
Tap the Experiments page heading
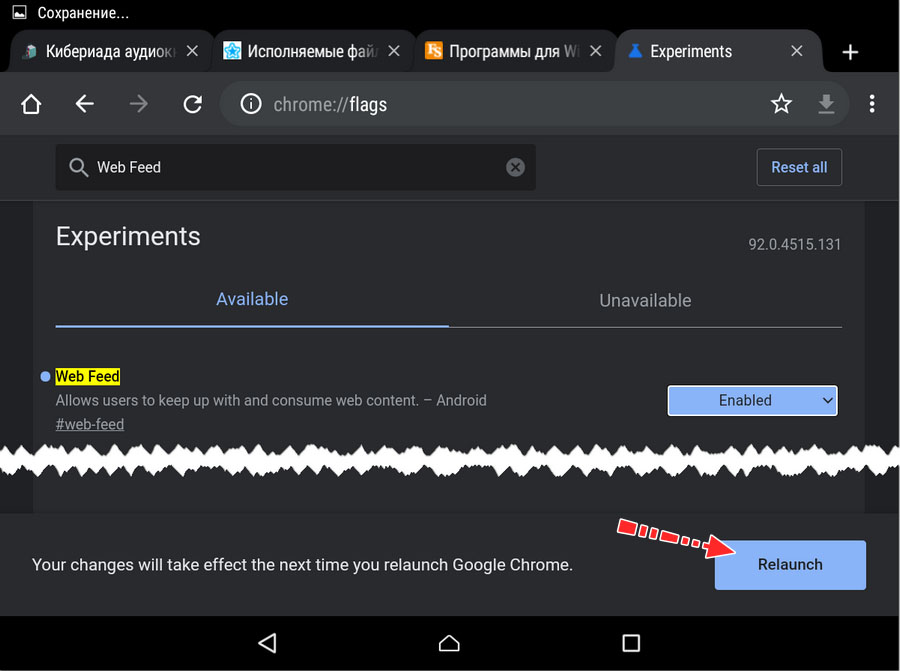(x=128, y=236)
